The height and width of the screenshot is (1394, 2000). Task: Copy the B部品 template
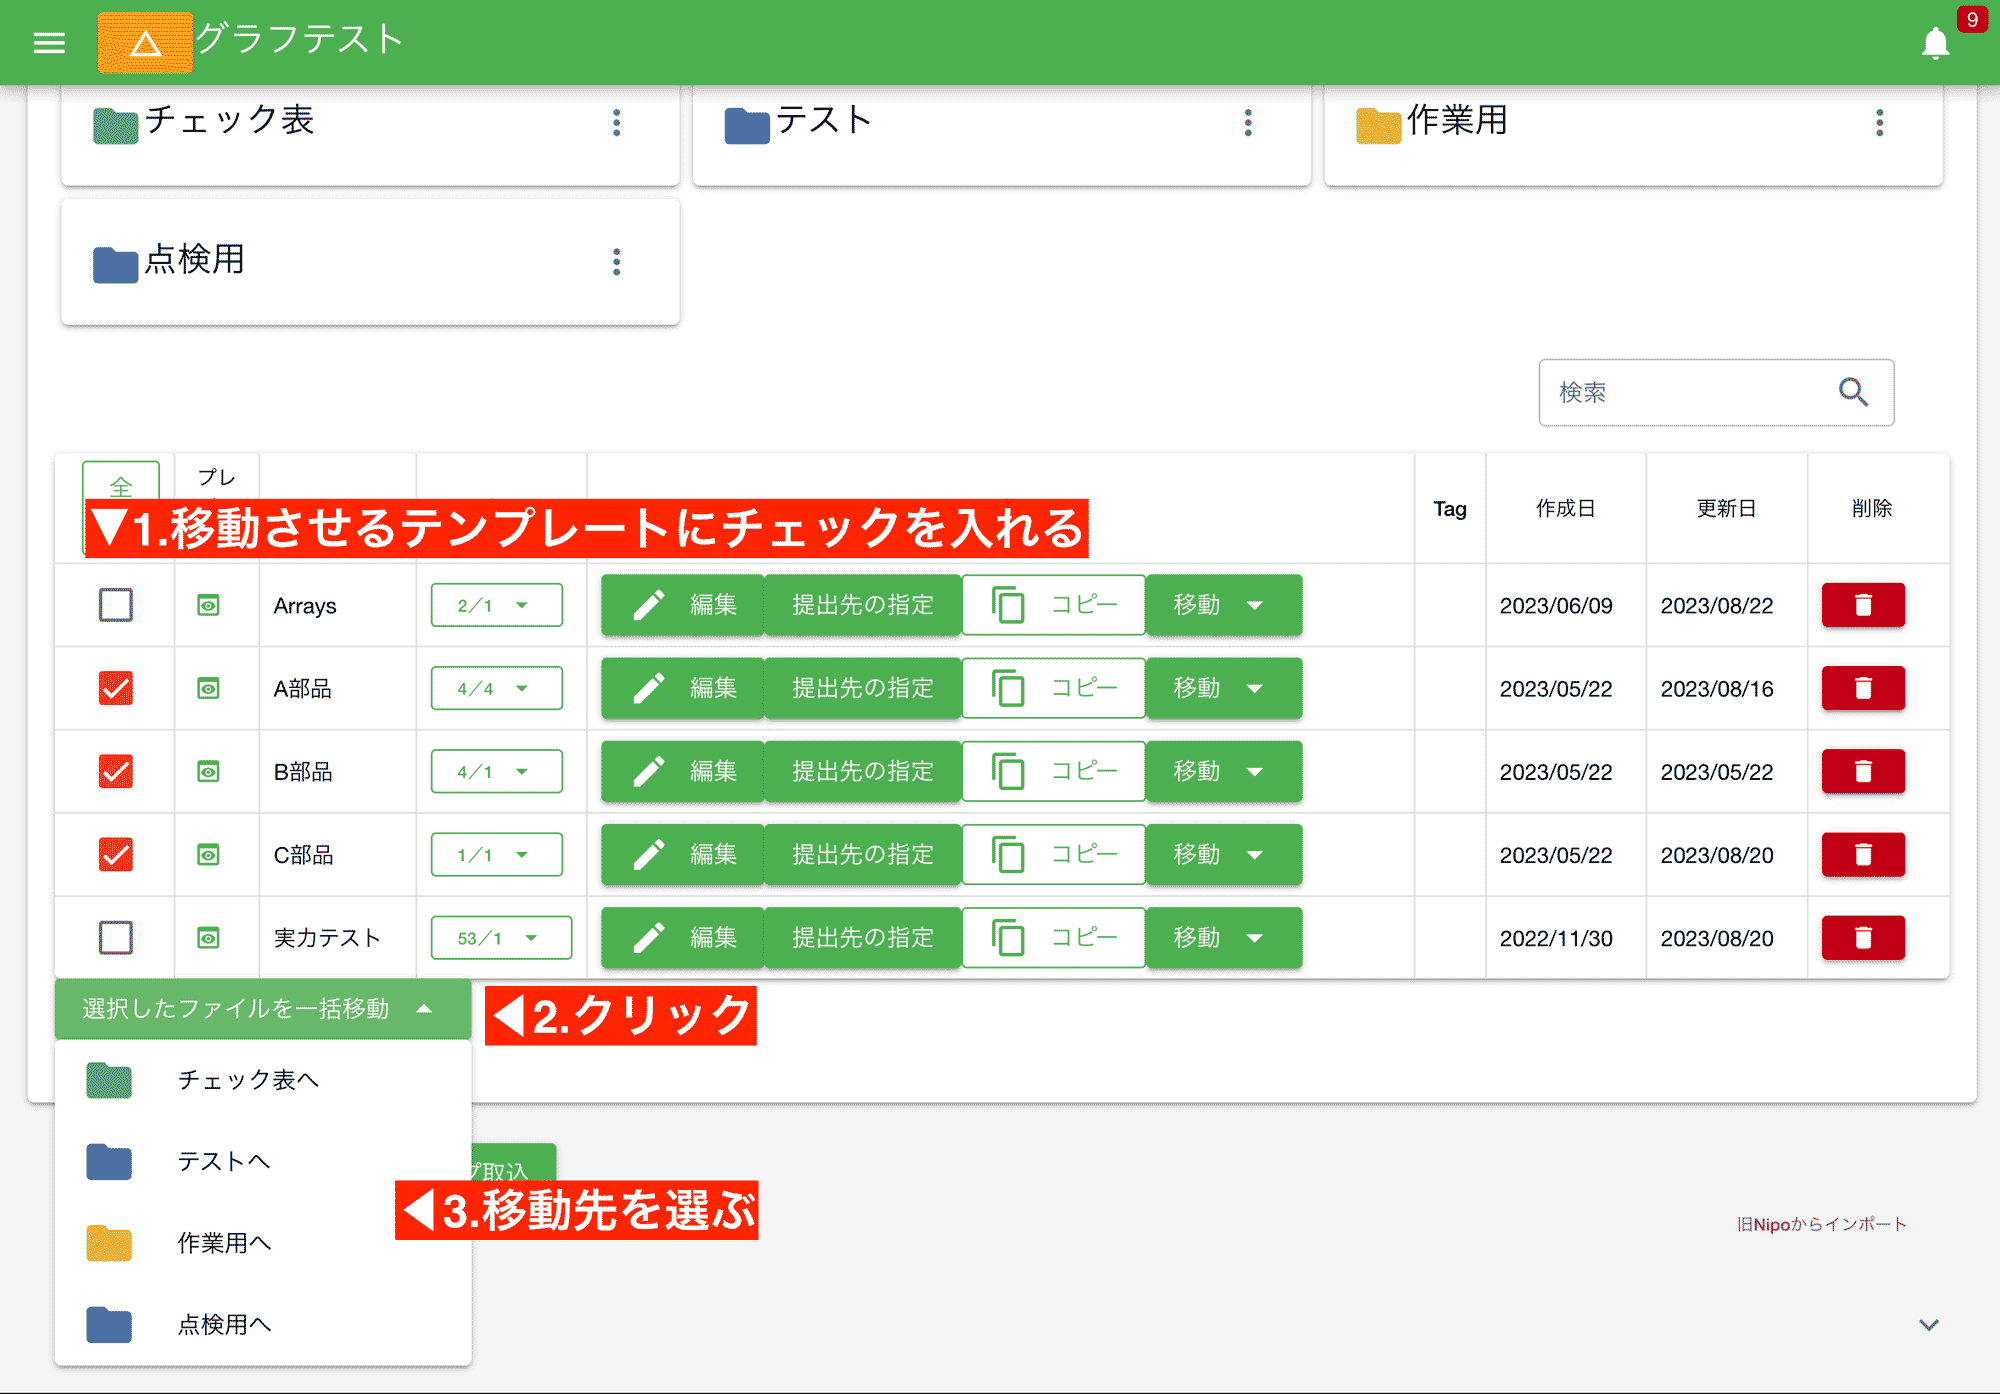point(1054,771)
